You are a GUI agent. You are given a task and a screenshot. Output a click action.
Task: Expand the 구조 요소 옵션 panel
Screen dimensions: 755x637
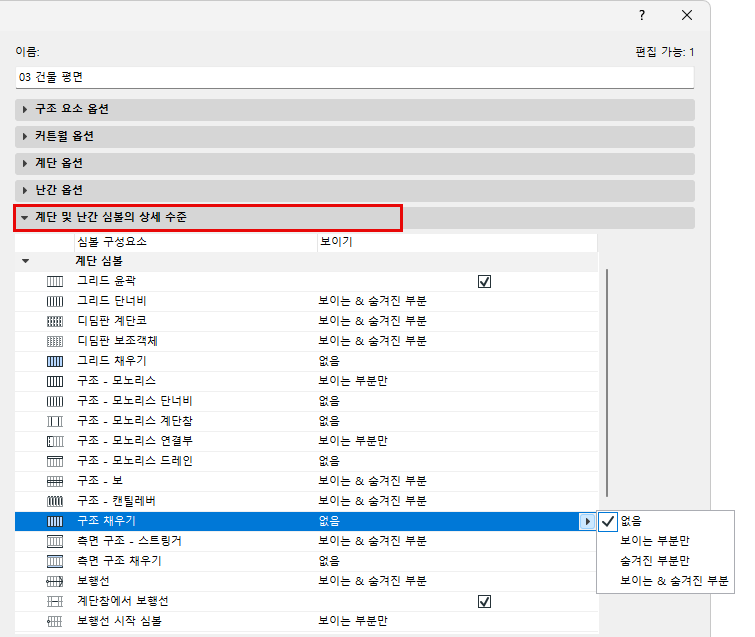355,109
